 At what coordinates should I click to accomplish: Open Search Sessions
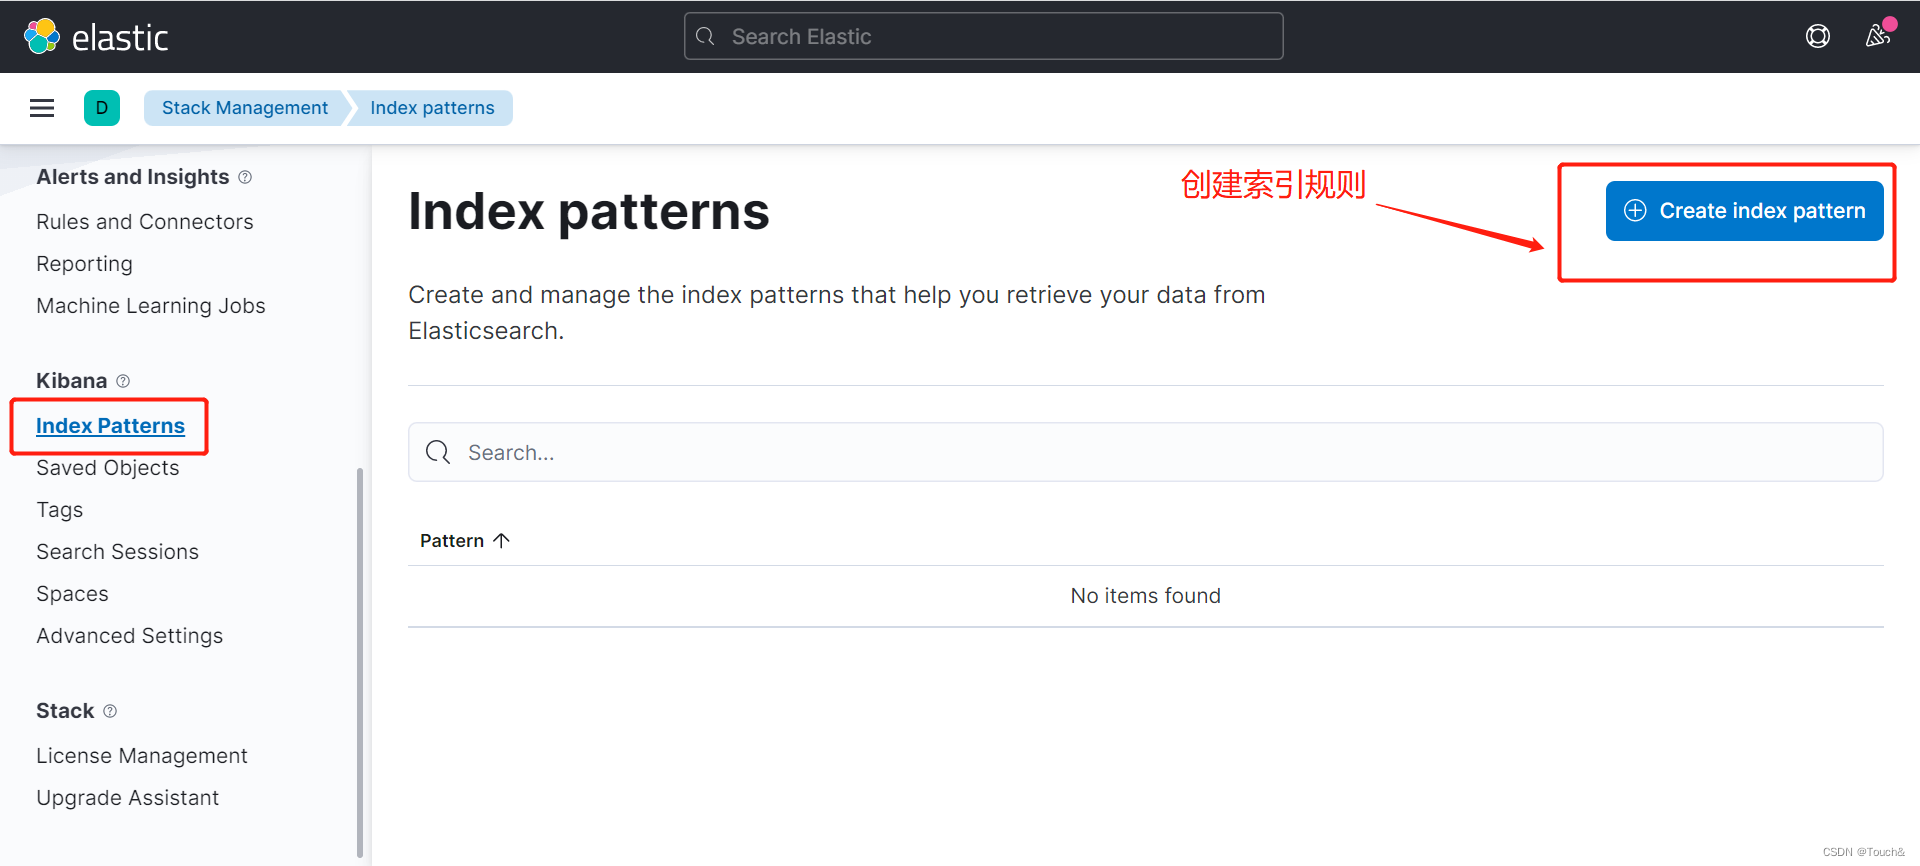[x=118, y=552]
